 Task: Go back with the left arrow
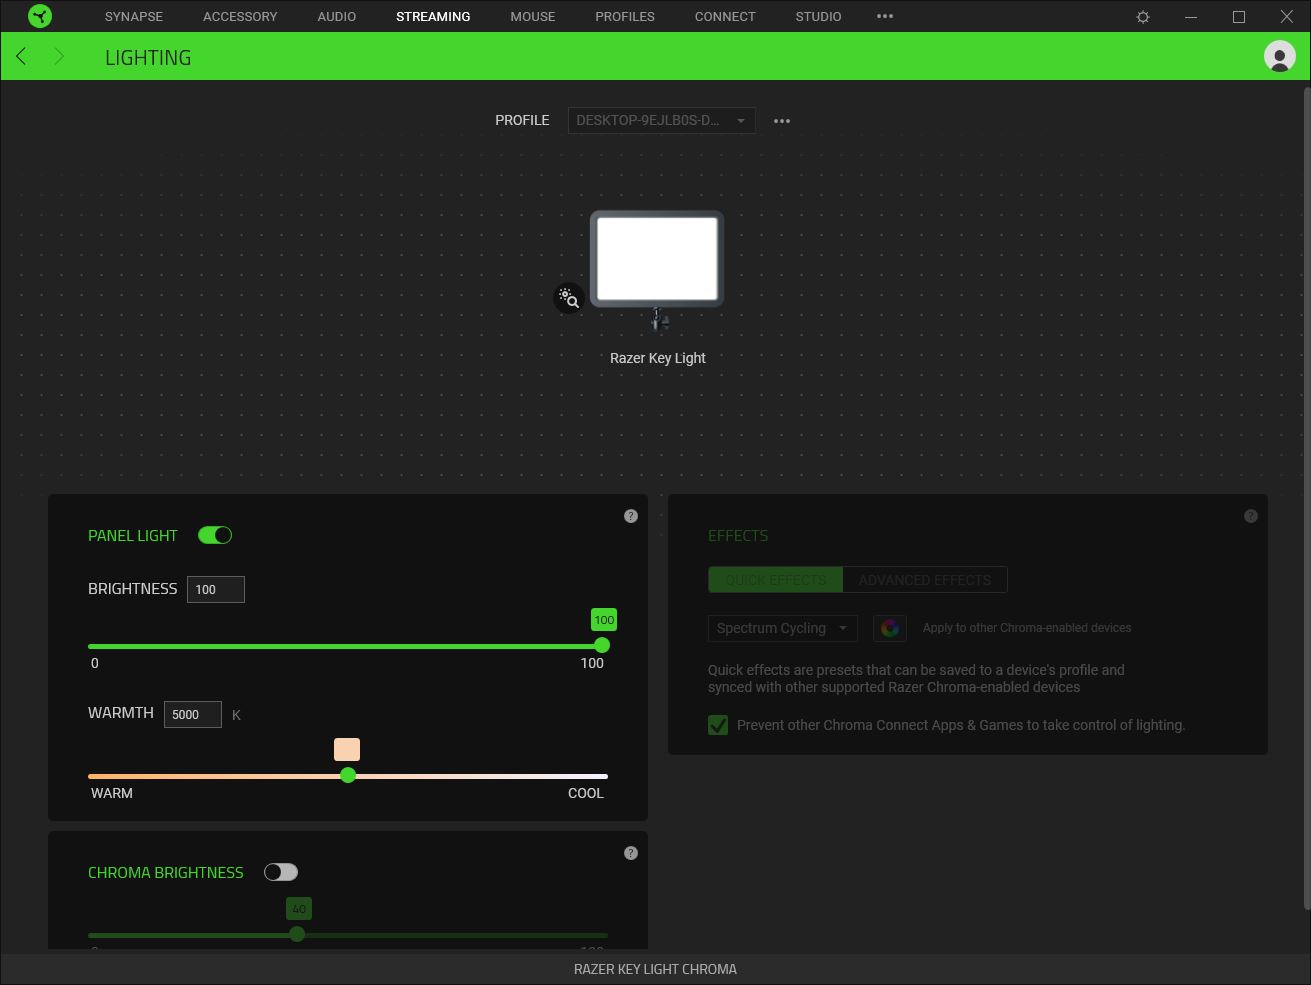pos(21,56)
